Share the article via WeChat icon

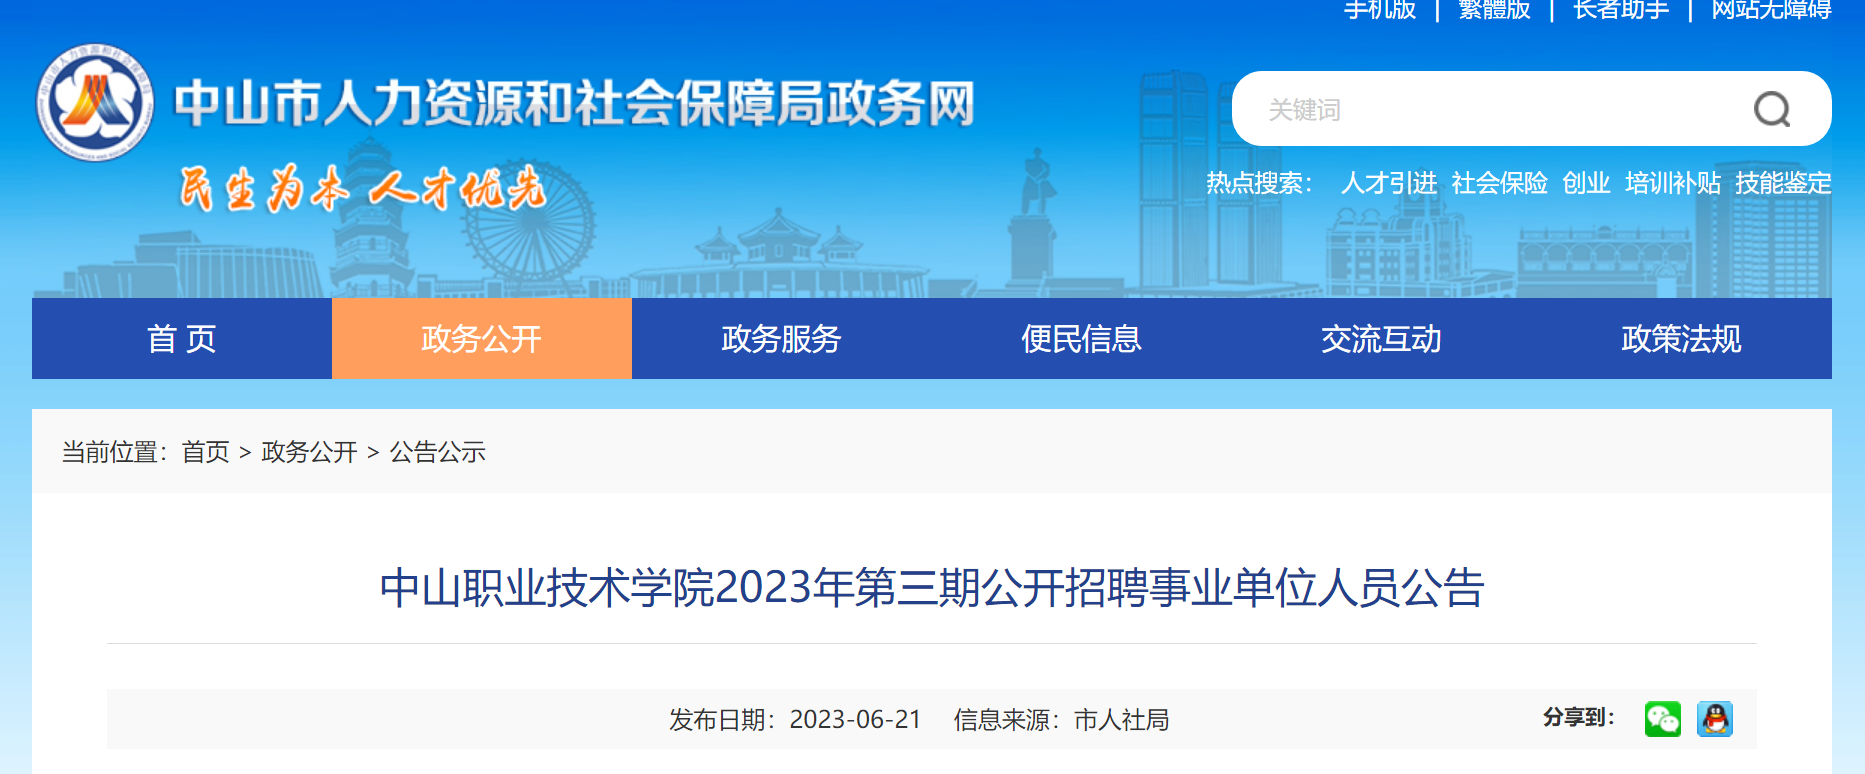coord(1662,719)
